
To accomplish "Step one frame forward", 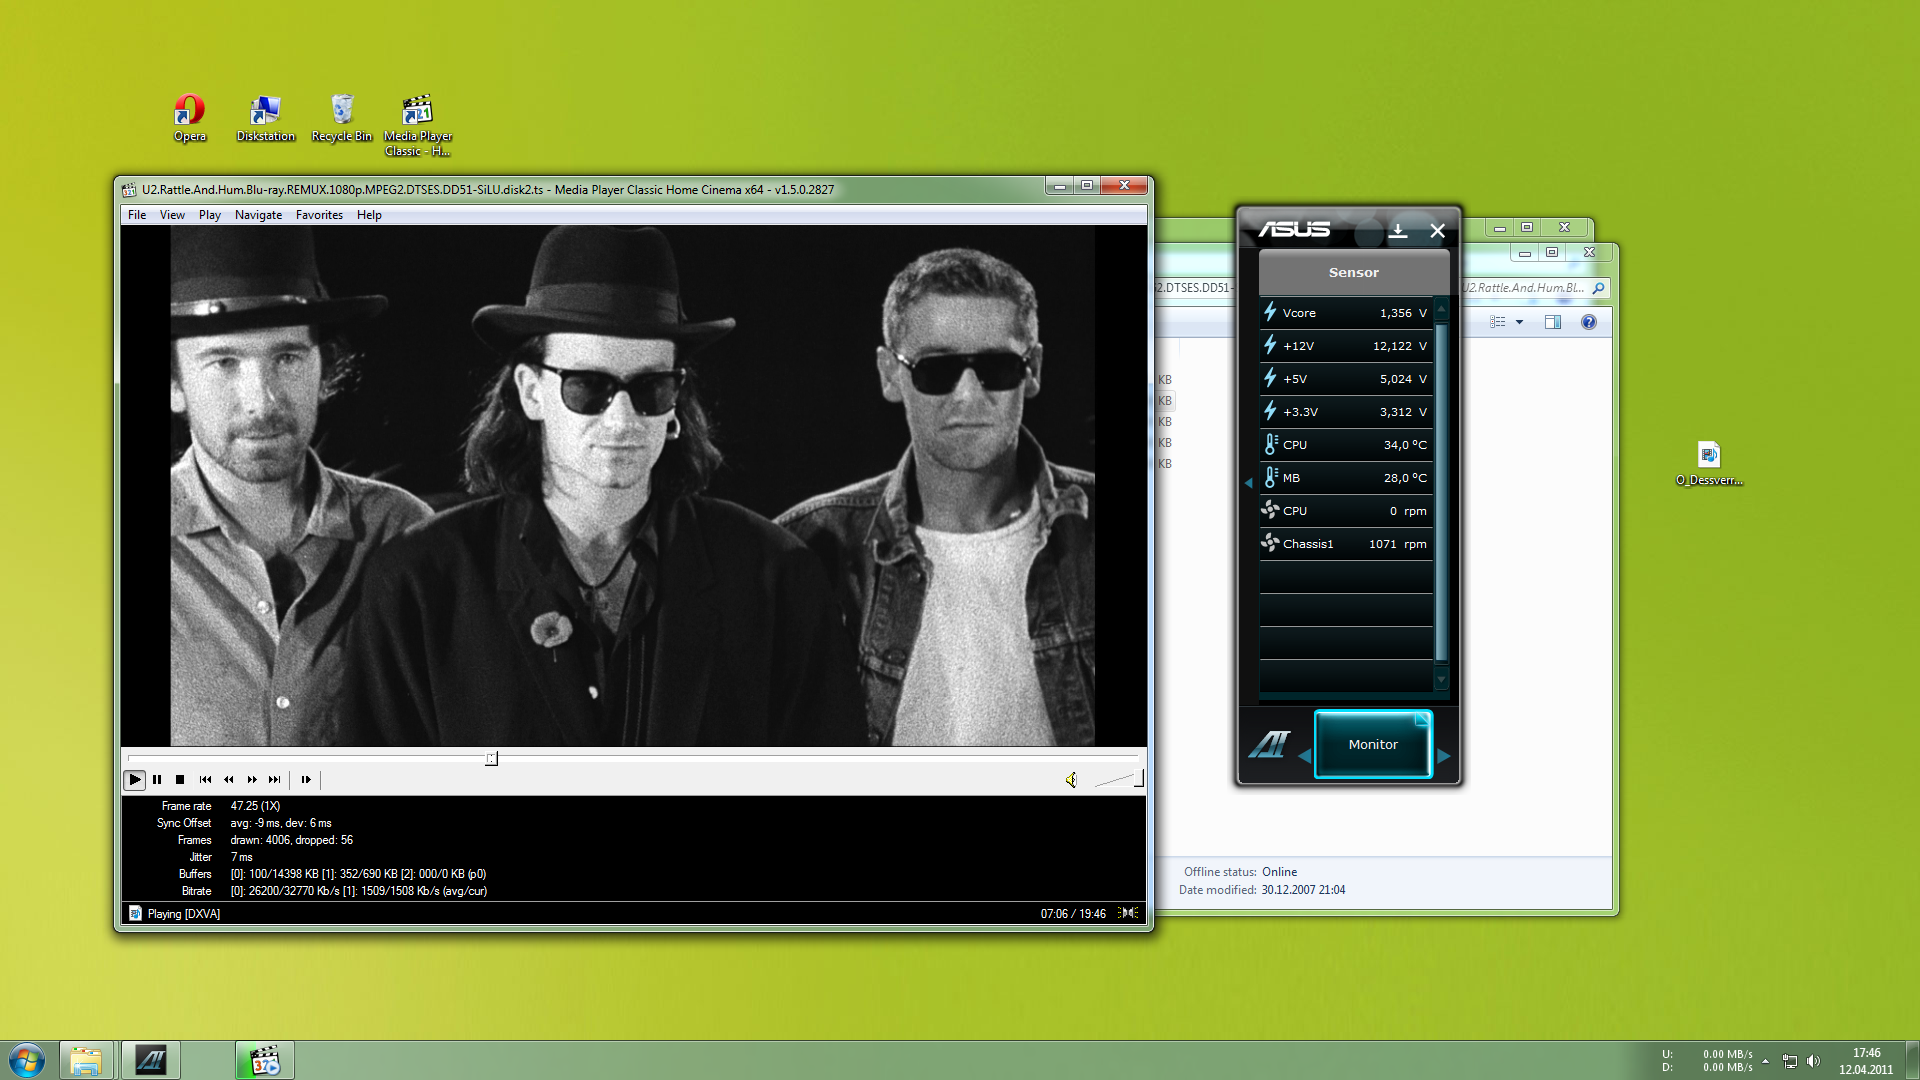I will tap(306, 779).
